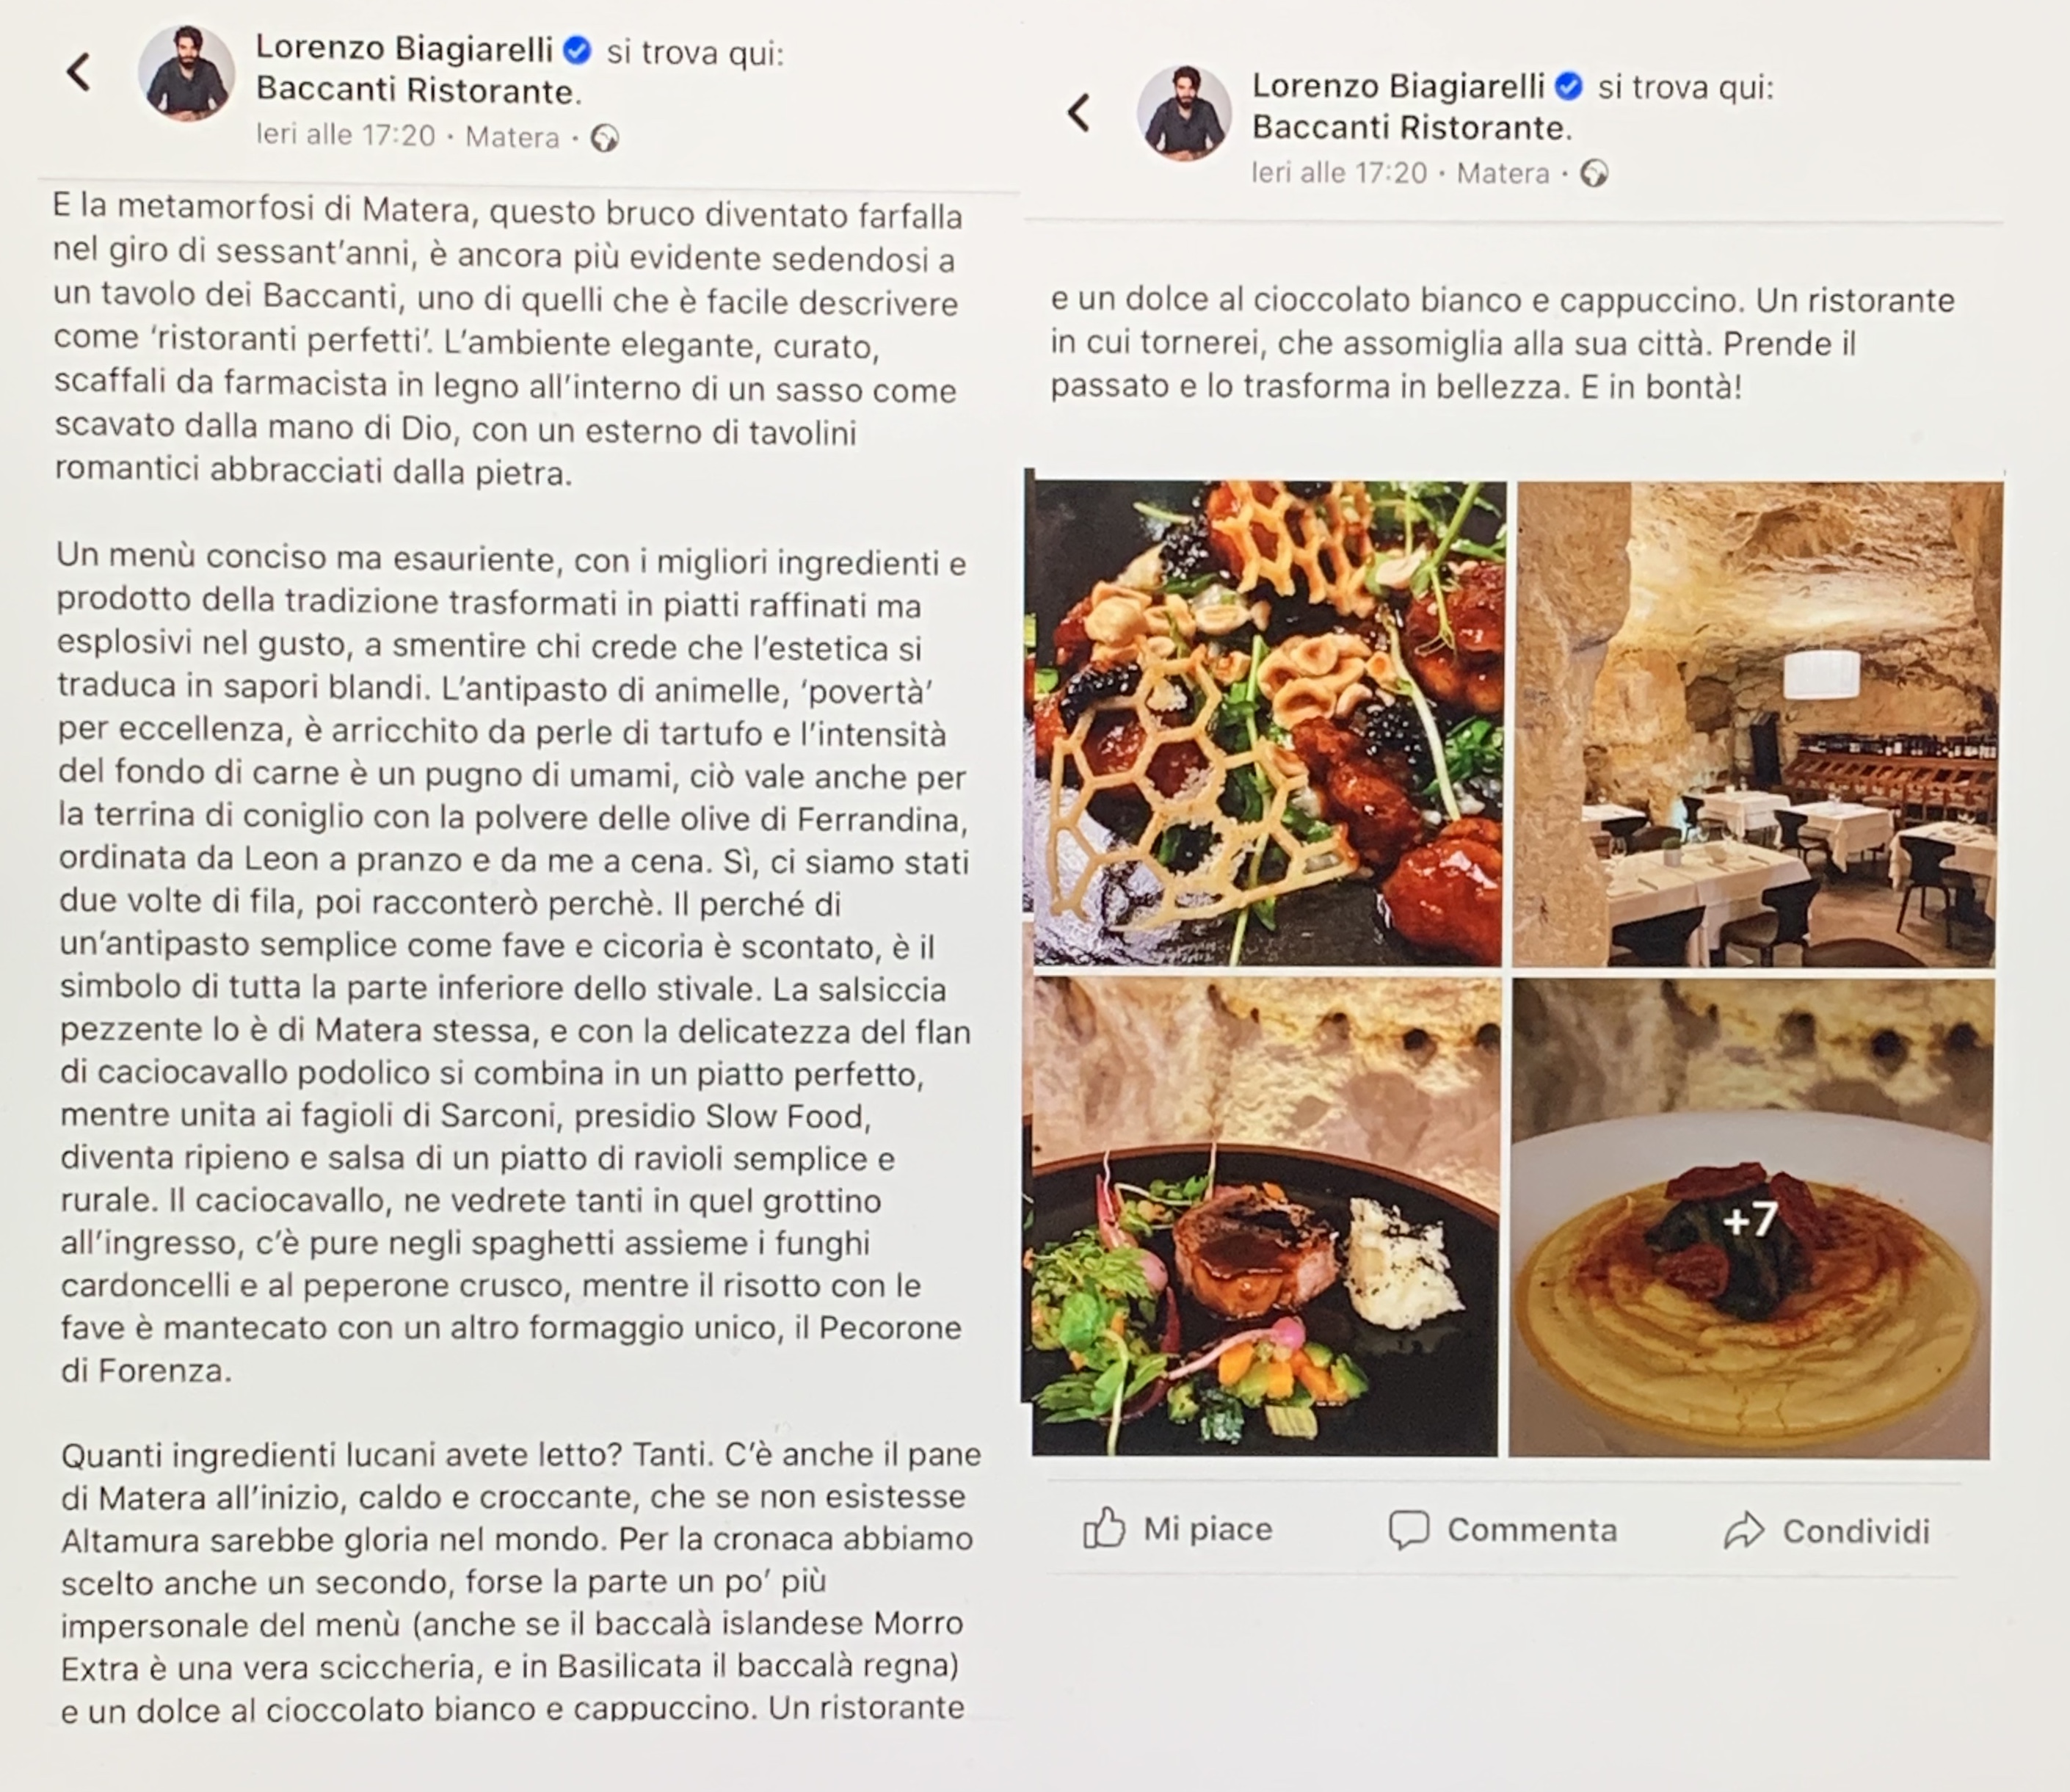Open the honeycomb wafer dish photo

[1267, 723]
